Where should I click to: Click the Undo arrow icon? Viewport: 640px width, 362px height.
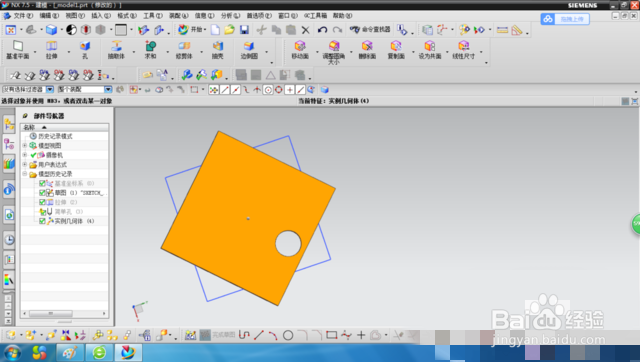click(x=322, y=30)
